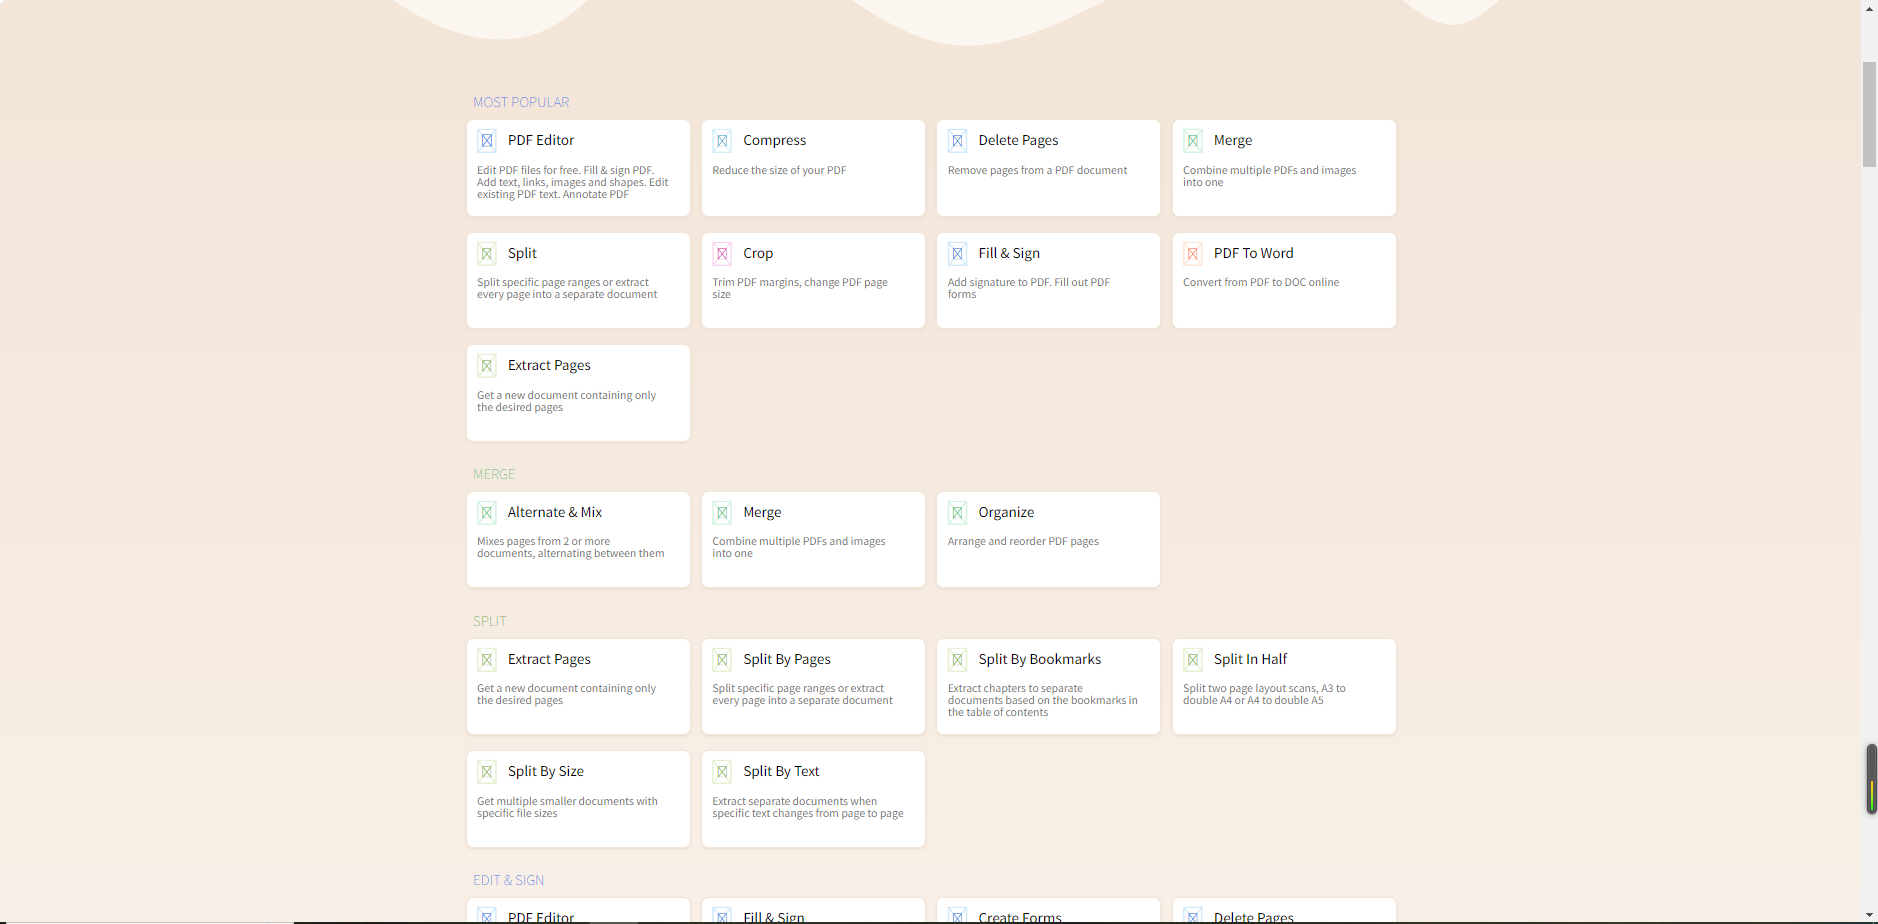This screenshot has width=1878, height=924.
Task: Open the Split By Text tool
Action: pos(812,798)
